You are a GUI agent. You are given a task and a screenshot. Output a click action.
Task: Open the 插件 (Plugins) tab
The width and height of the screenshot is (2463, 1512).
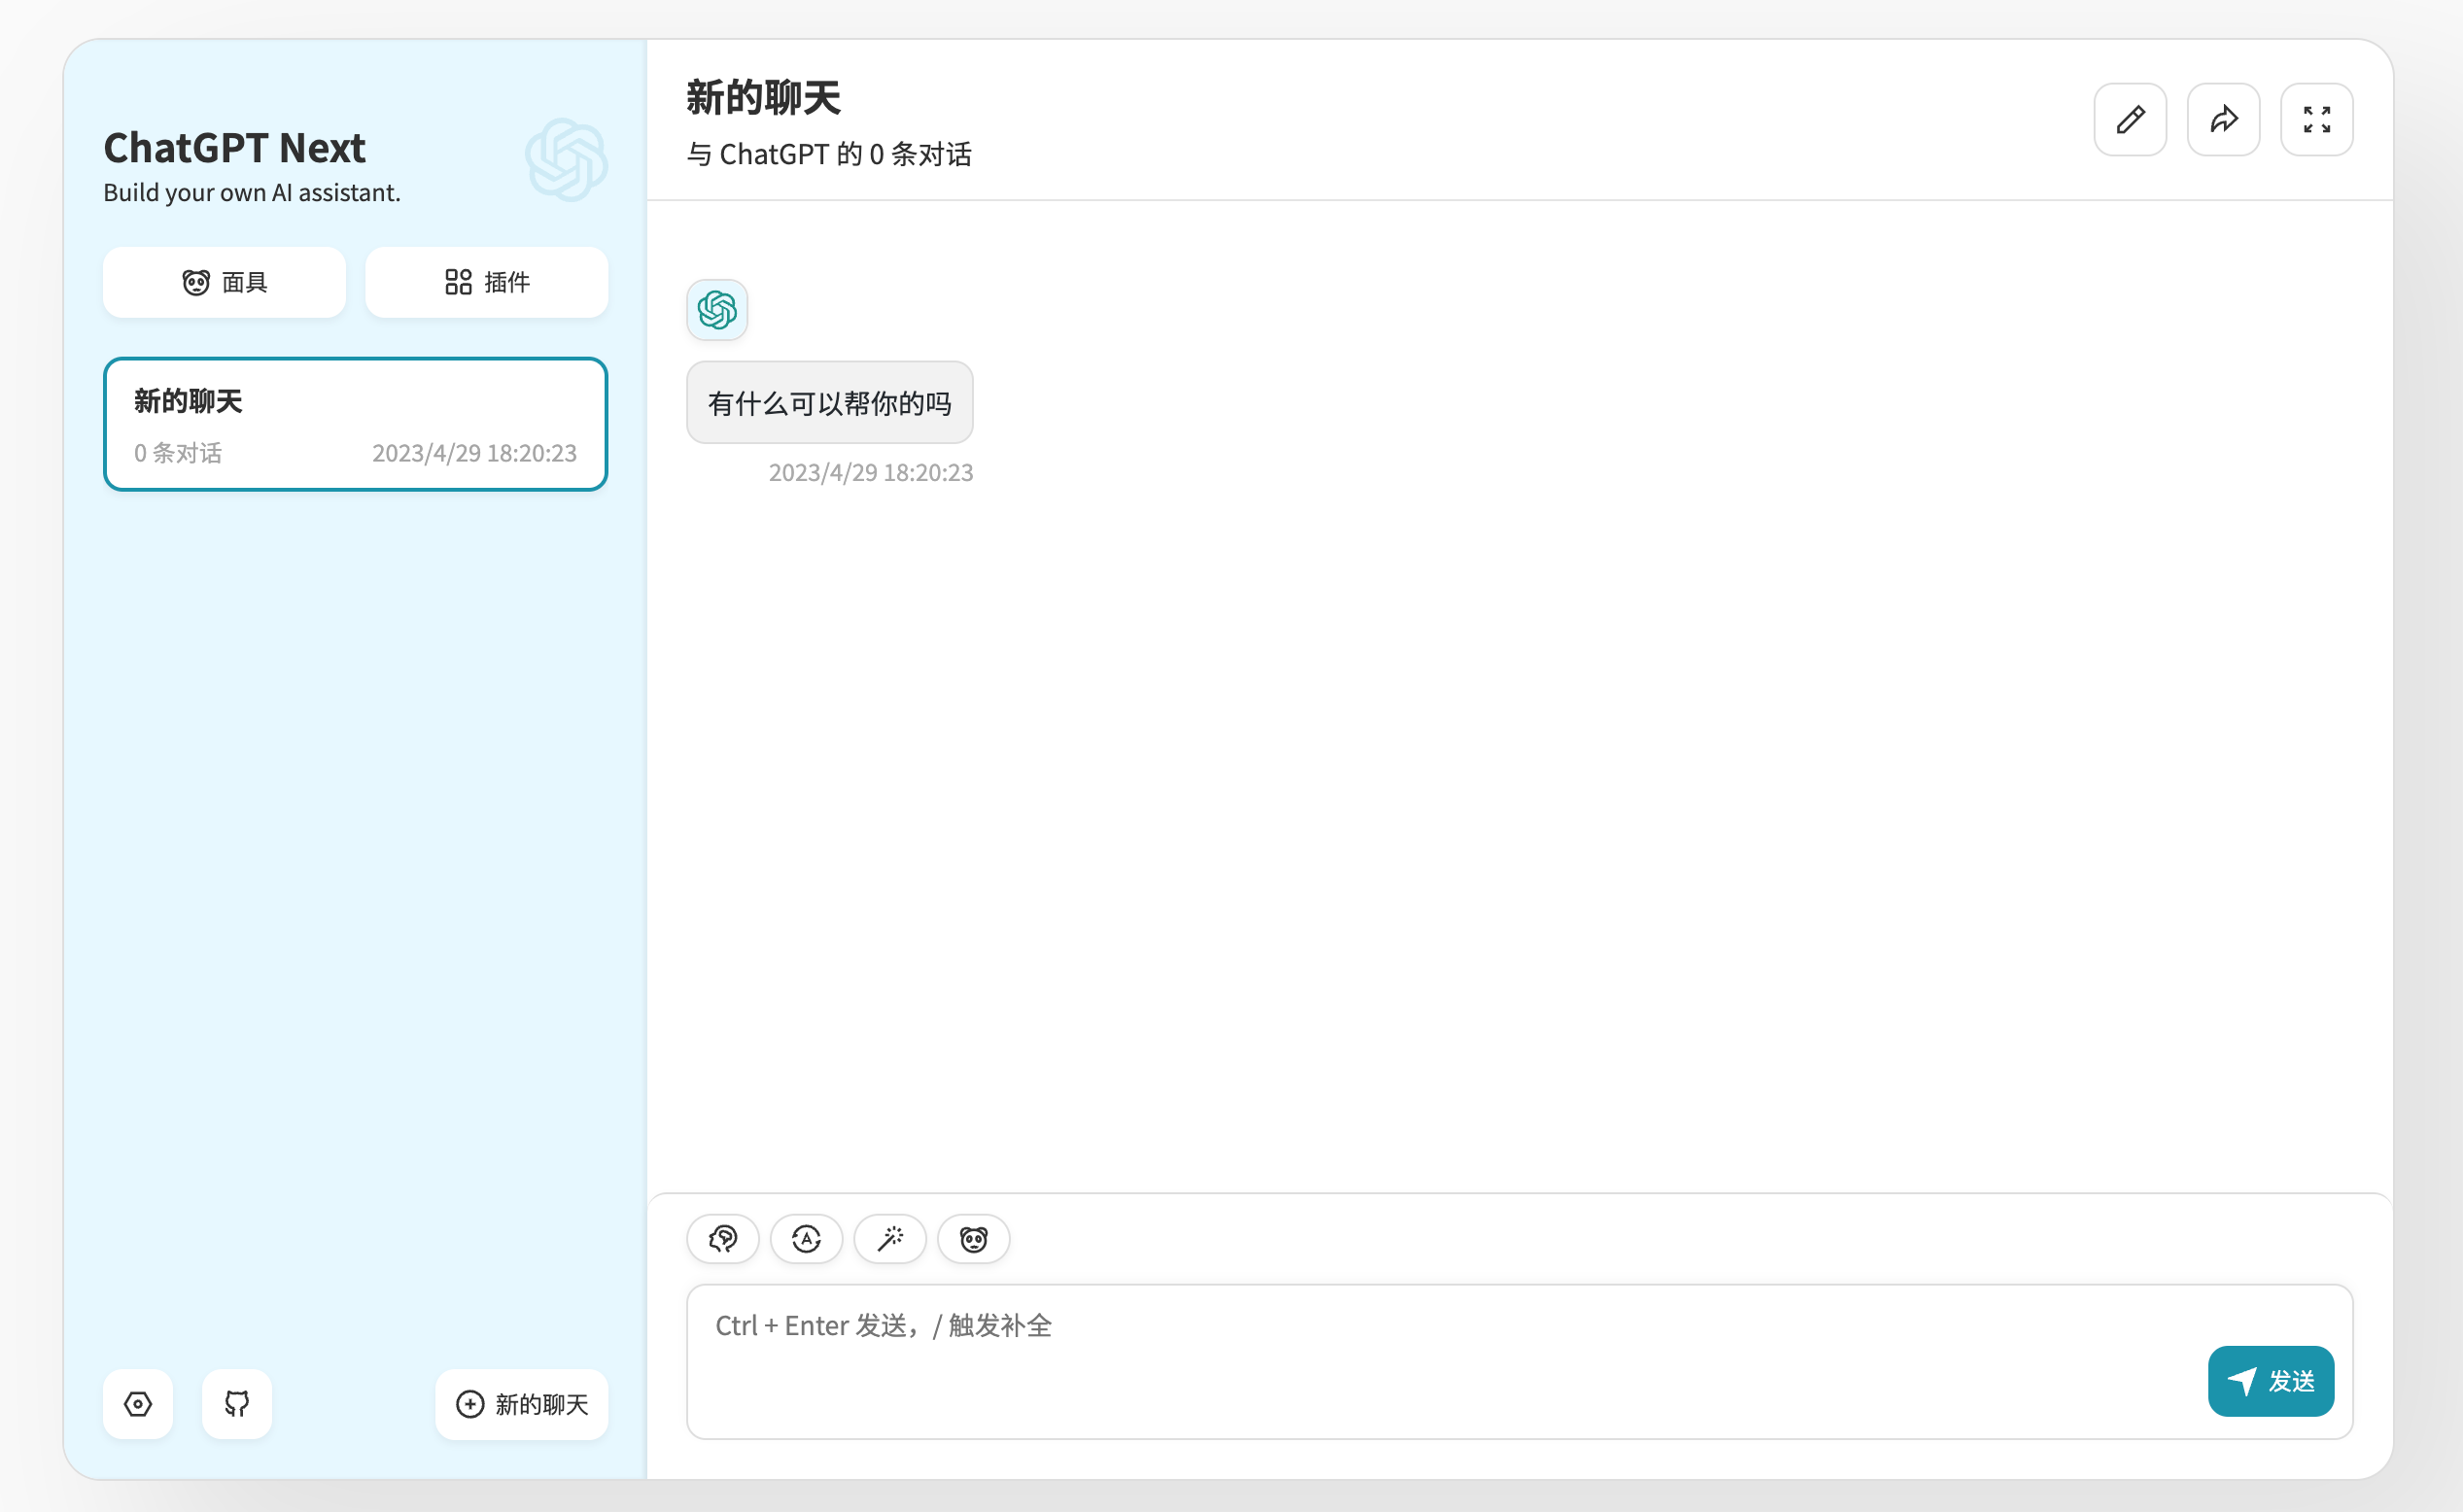pos(487,283)
